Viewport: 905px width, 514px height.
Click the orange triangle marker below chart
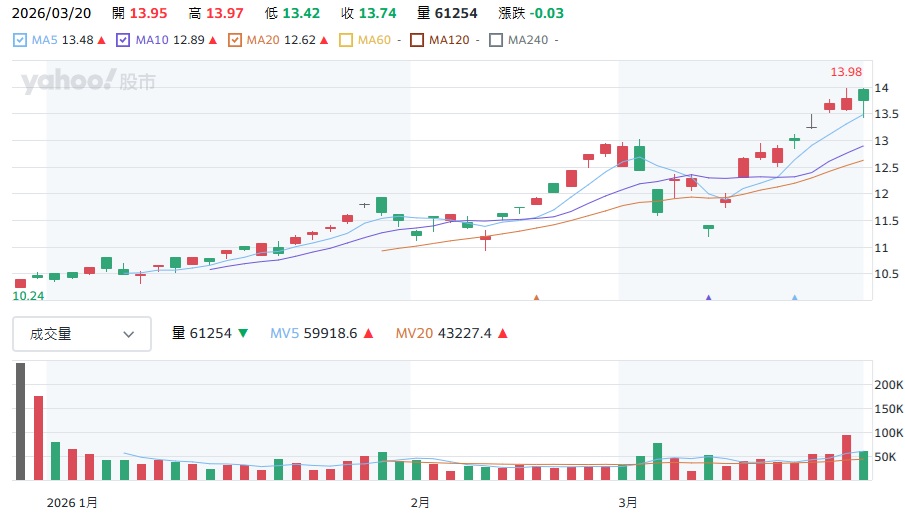(x=537, y=297)
